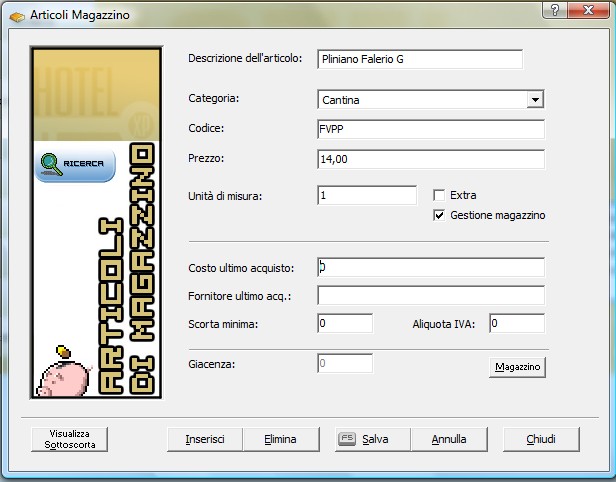Click the Visualizza Sottoscorta button

point(69,439)
